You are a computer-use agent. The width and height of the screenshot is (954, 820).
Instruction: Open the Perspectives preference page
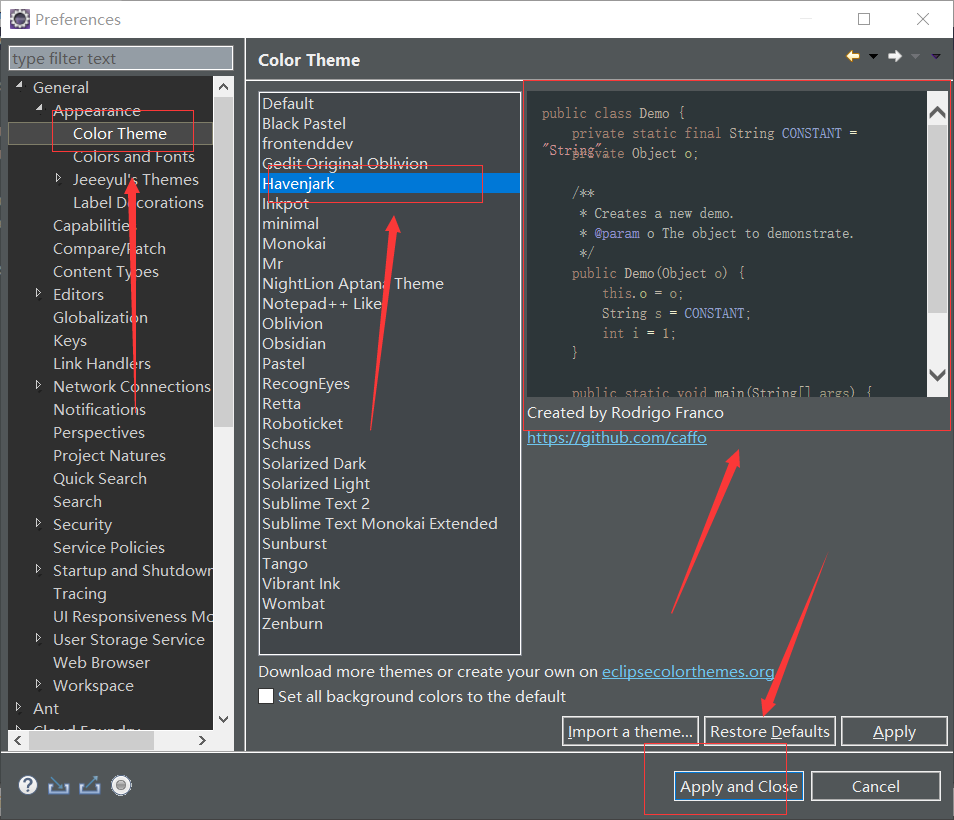pyautogui.click(x=99, y=433)
